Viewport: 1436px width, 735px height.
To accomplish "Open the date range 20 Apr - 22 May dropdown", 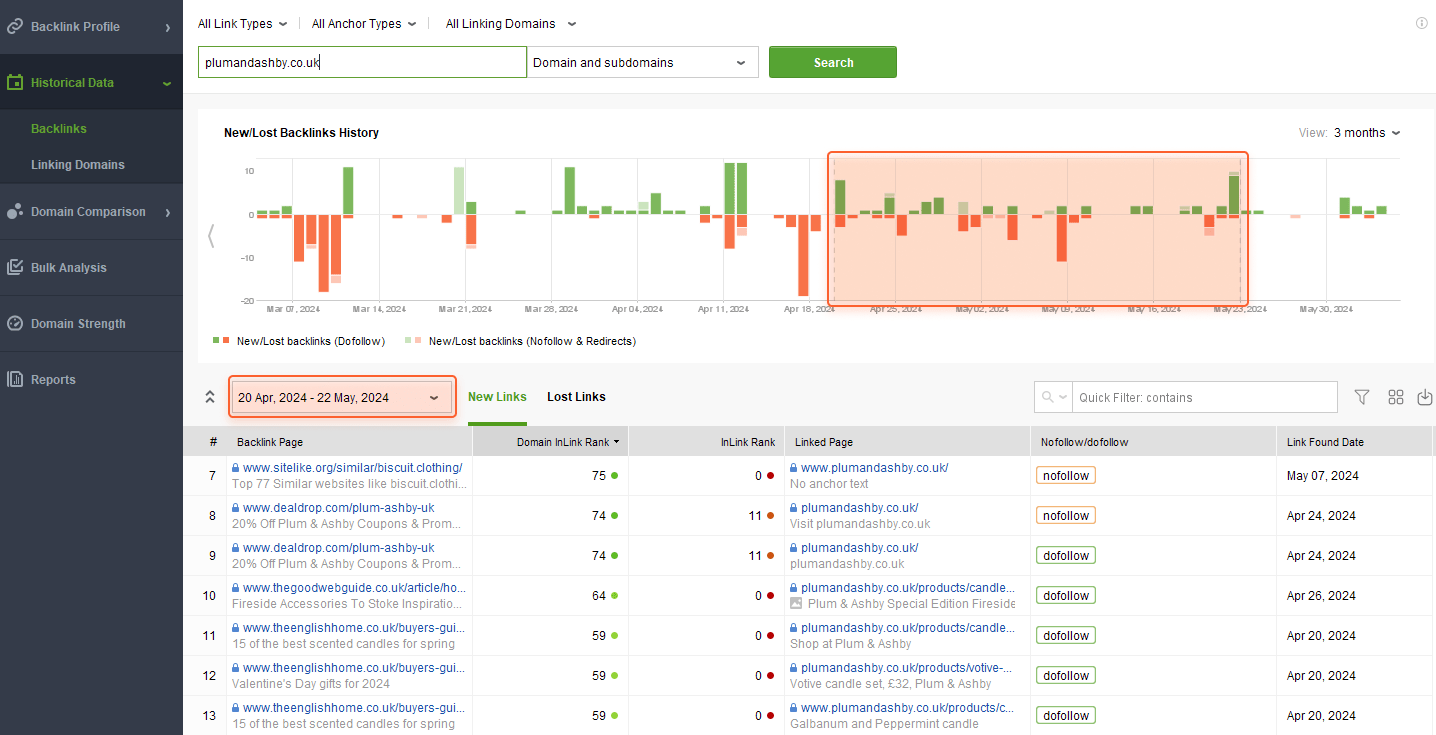I will pos(342,397).
